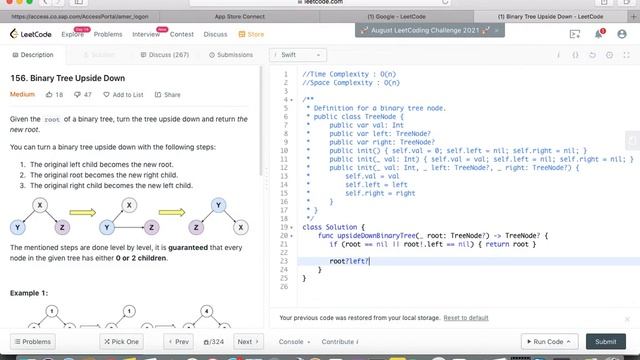Click the 156. Binary Tree Upside Down title

coord(67,78)
